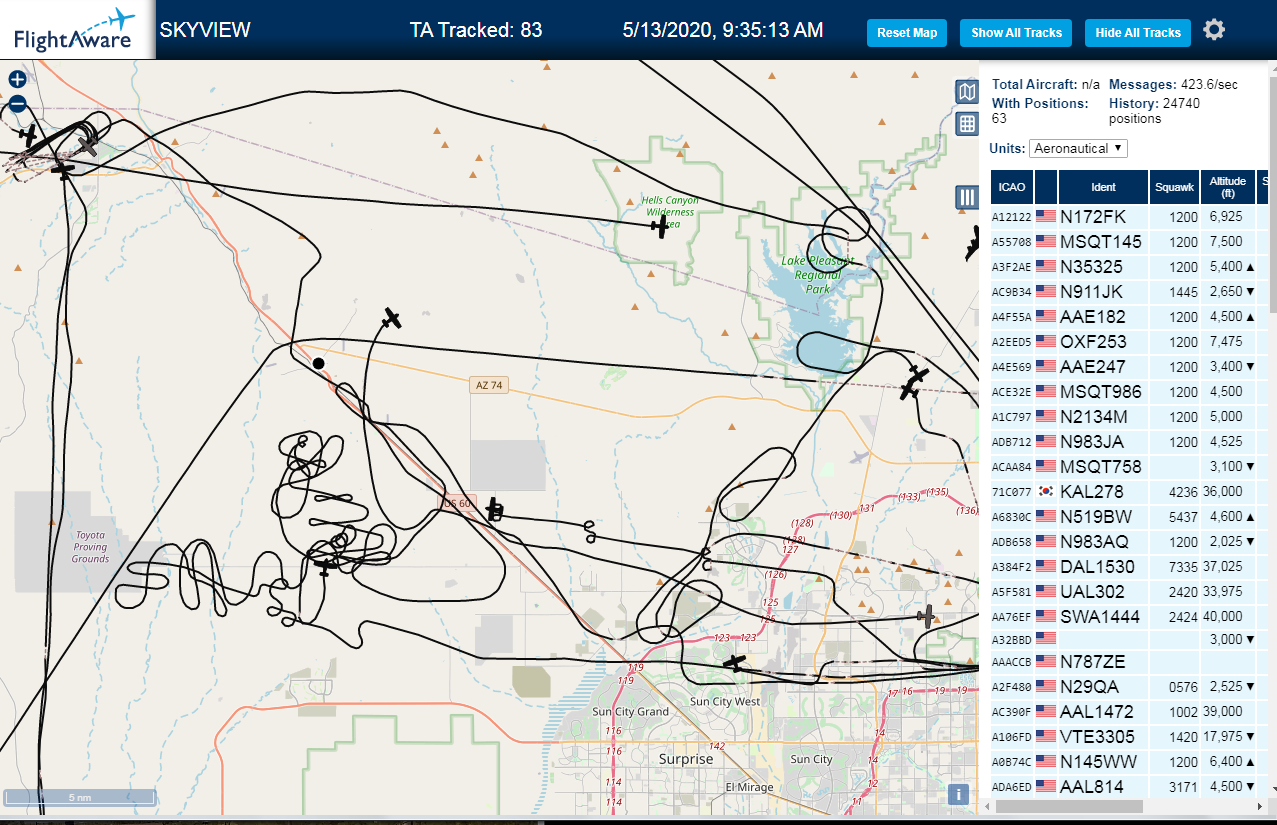
Task: Zoom in the map with plus button
Action: pyautogui.click(x=17, y=79)
